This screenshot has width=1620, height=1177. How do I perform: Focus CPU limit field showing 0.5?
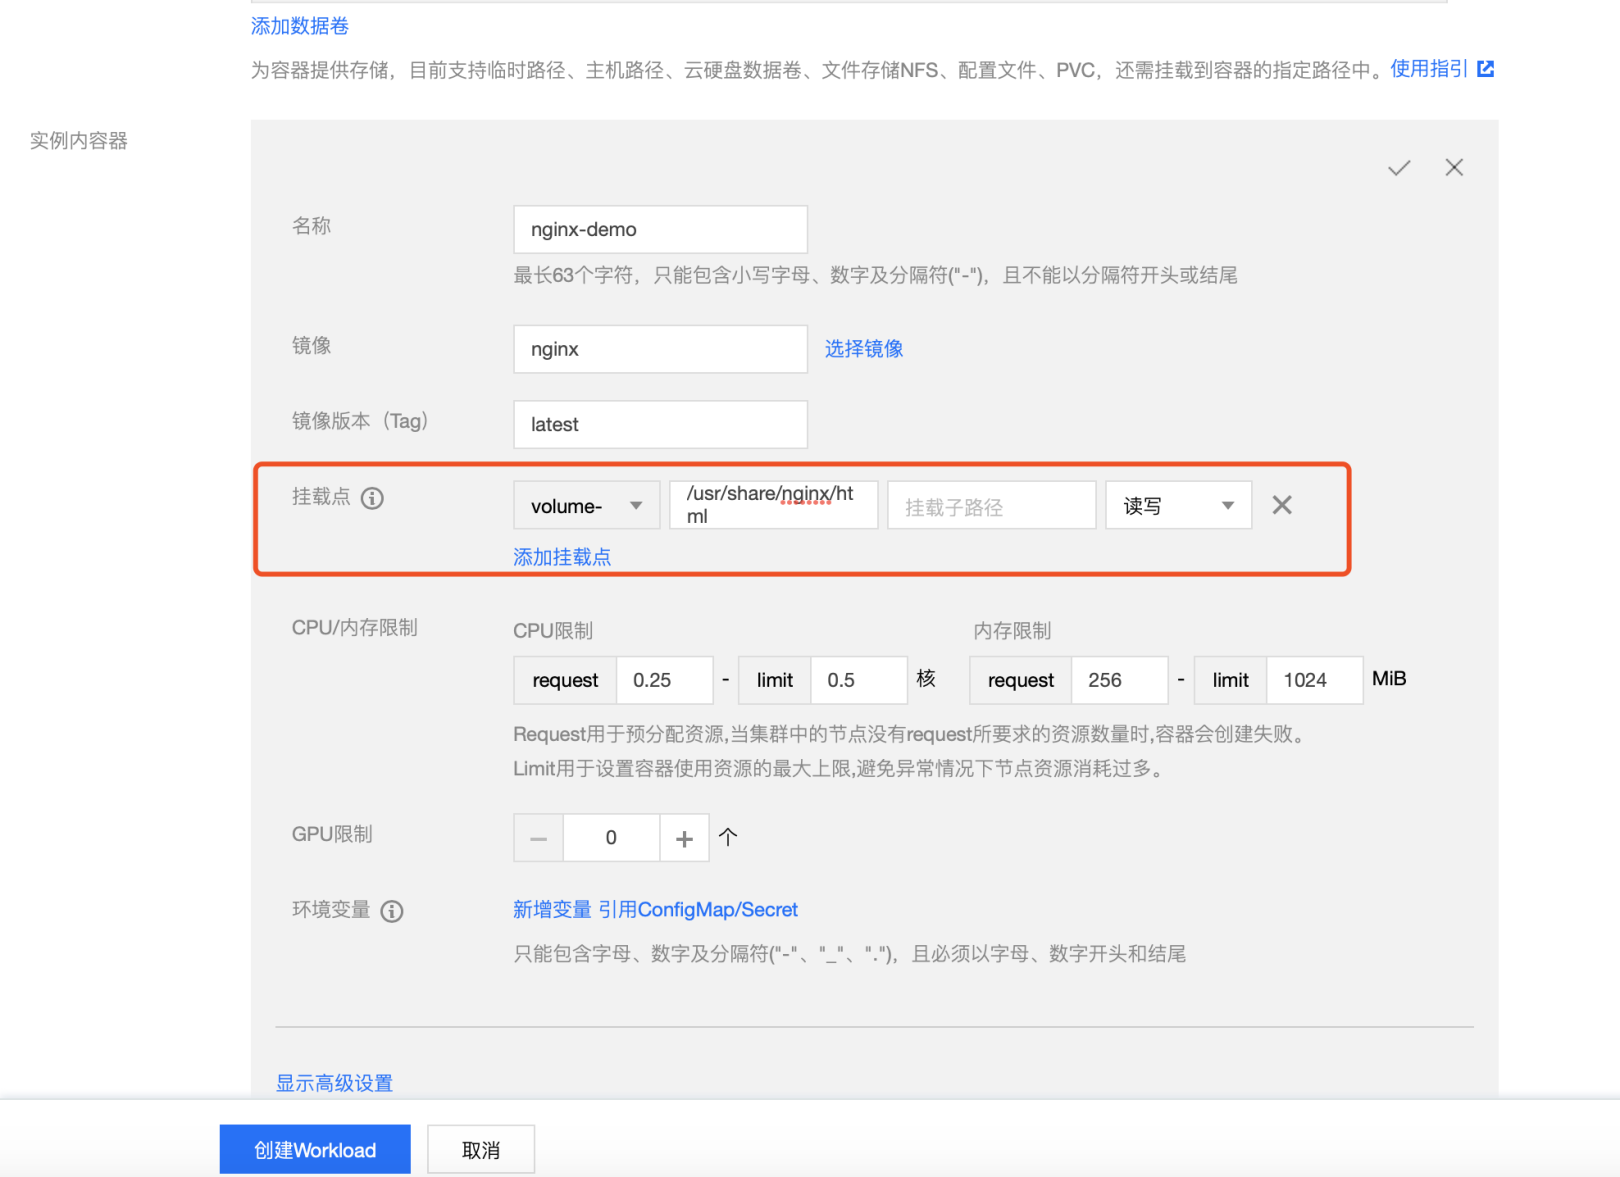point(859,681)
